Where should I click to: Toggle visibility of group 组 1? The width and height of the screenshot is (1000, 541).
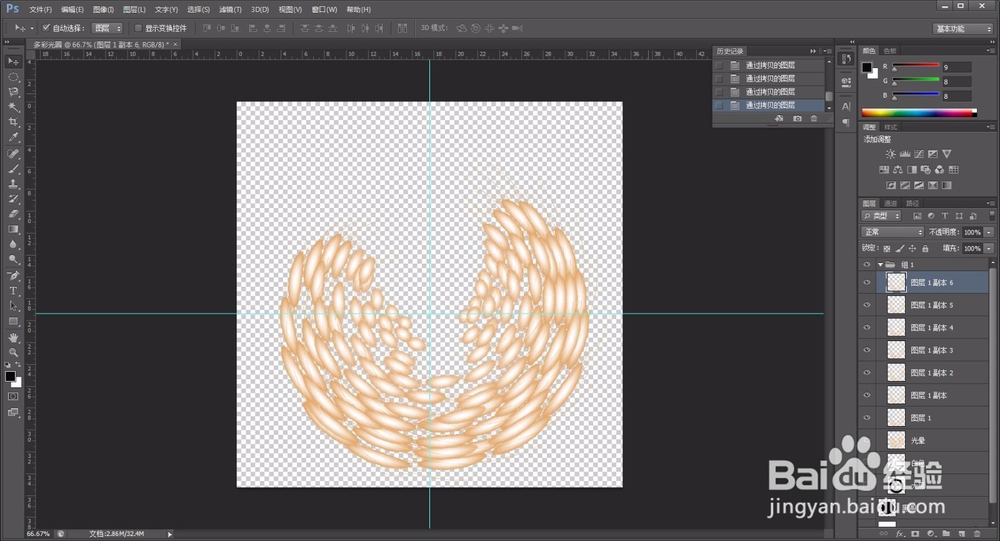pyautogui.click(x=867, y=264)
